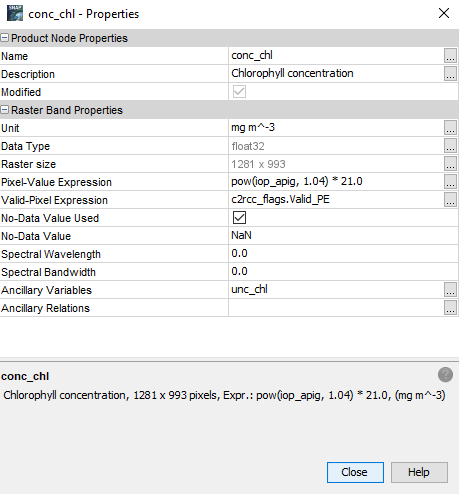Edit the No-Data Value NaN field

[x=343, y=236]
